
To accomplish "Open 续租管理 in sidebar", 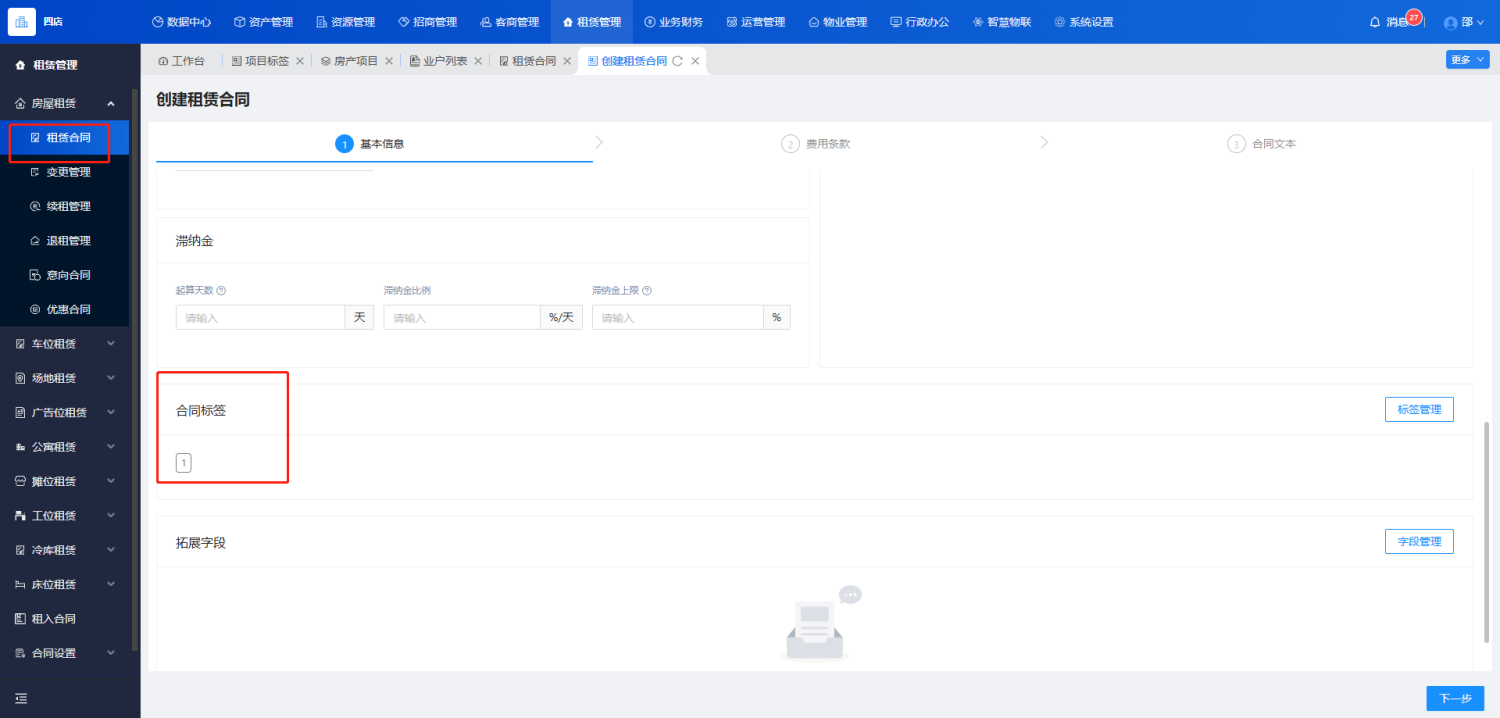I will [65, 206].
